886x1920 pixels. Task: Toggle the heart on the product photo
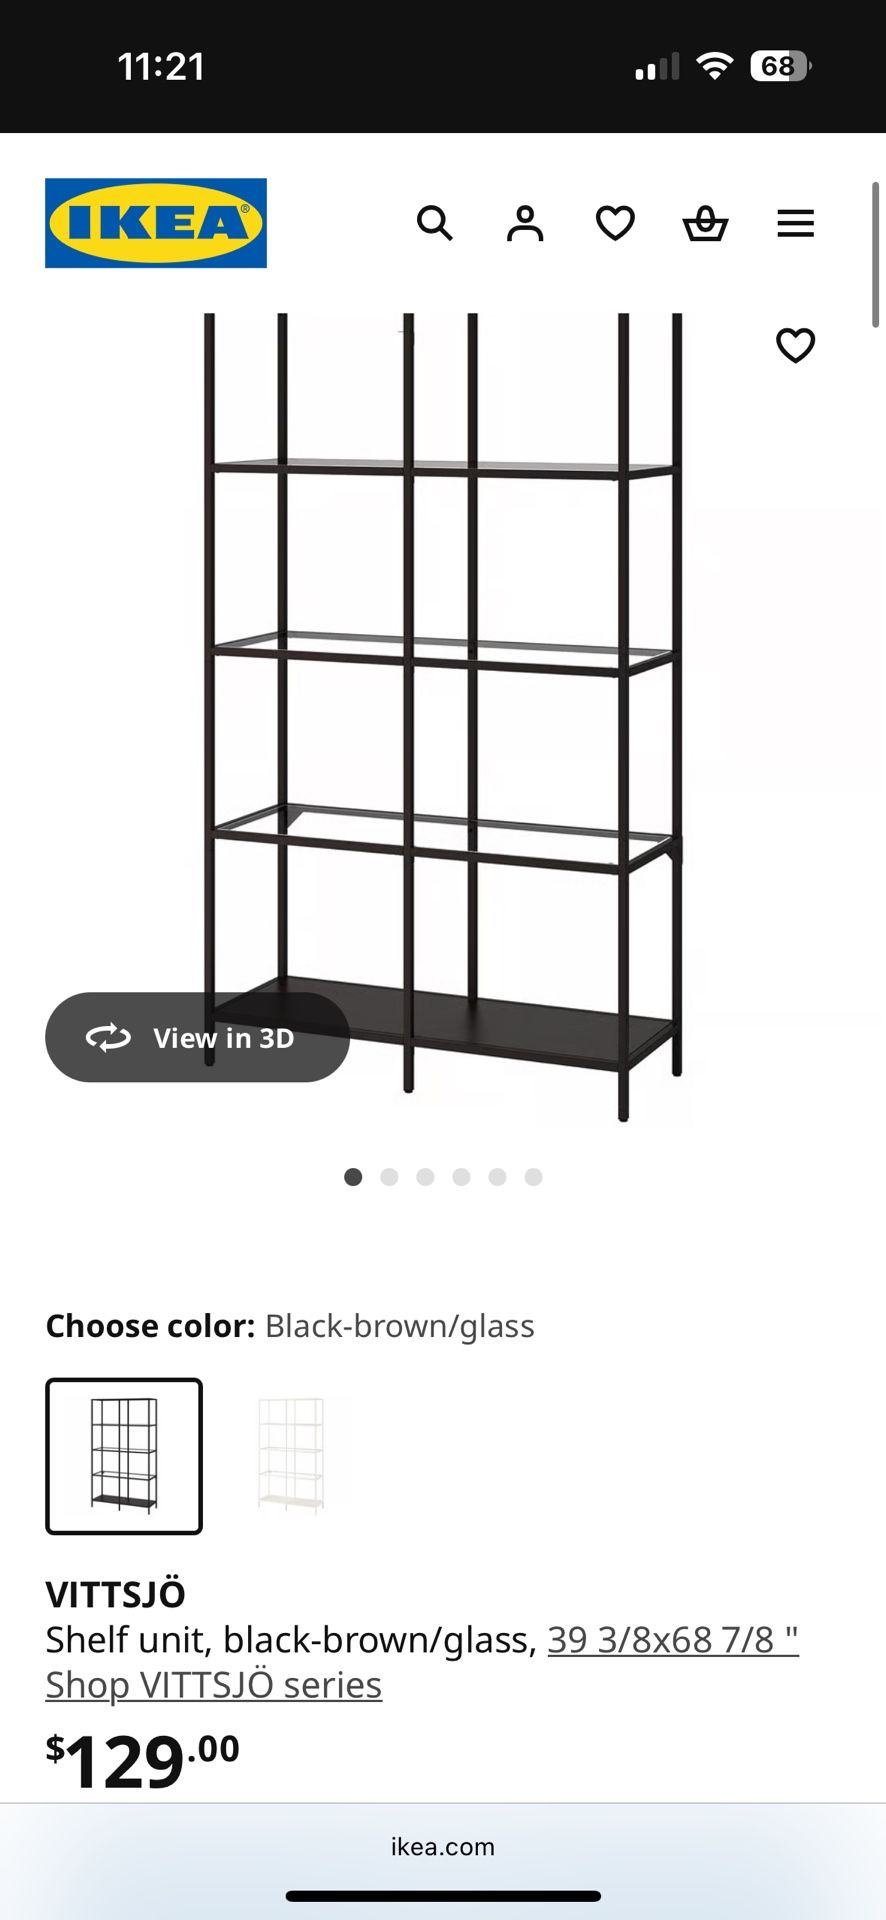(x=794, y=345)
